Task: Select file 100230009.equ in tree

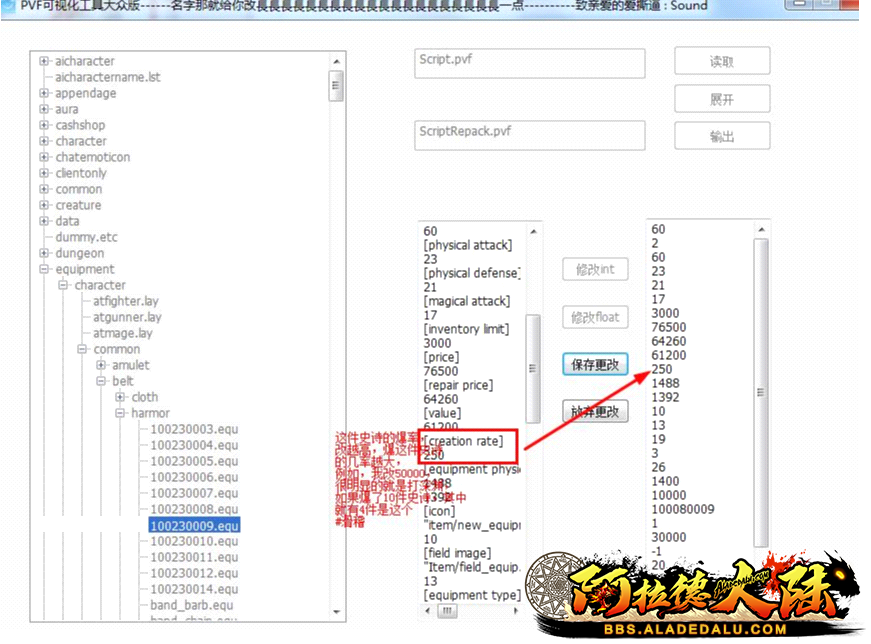Action: point(194,525)
